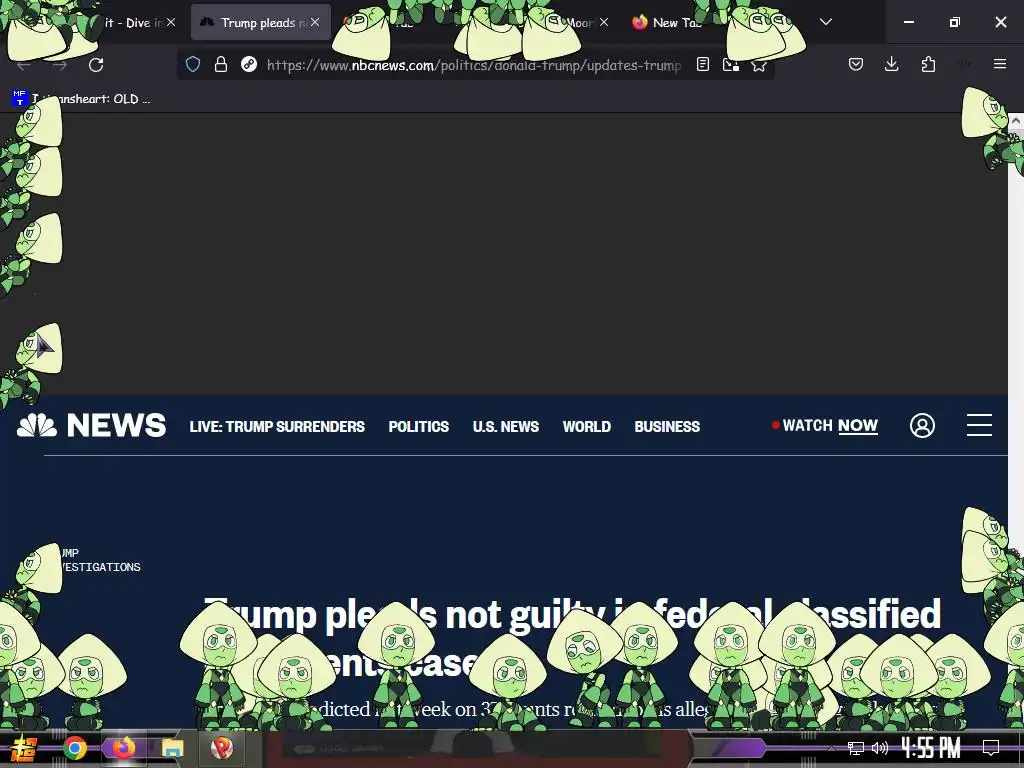This screenshot has width=1024, height=768.
Task: Open the downloads panel
Action: click(x=891, y=64)
